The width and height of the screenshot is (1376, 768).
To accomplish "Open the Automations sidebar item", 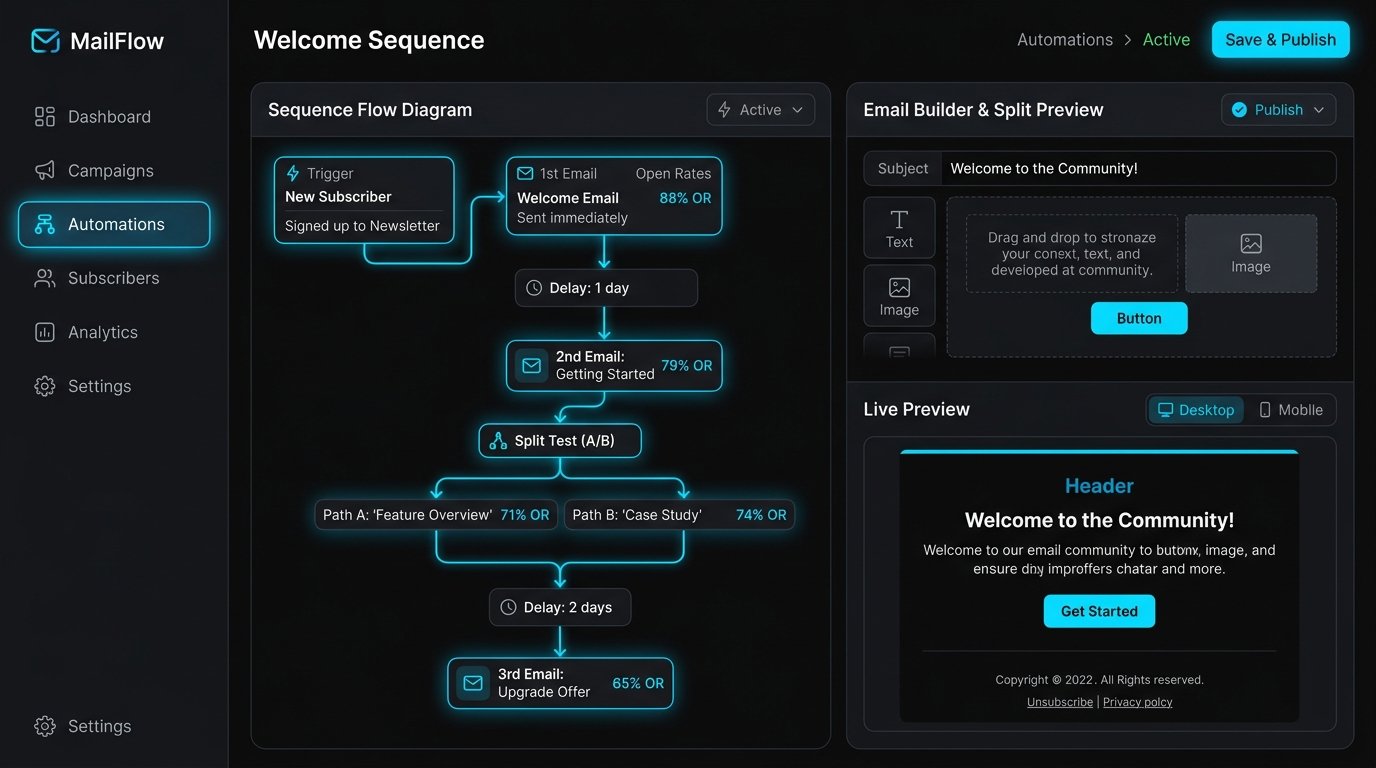I will pyautogui.click(x=114, y=224).
